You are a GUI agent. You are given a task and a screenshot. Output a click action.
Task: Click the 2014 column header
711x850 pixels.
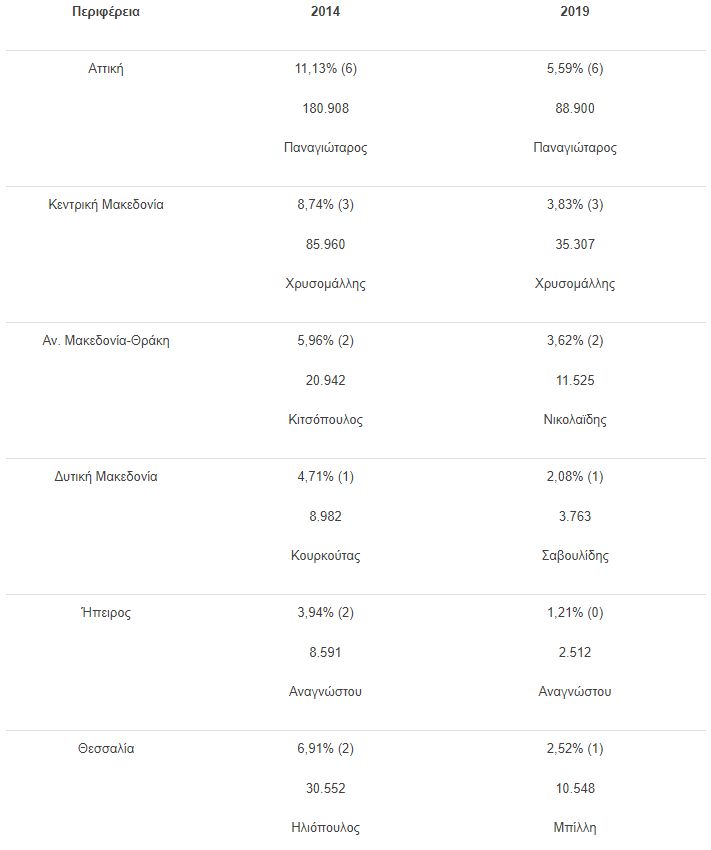coord(325,12)
